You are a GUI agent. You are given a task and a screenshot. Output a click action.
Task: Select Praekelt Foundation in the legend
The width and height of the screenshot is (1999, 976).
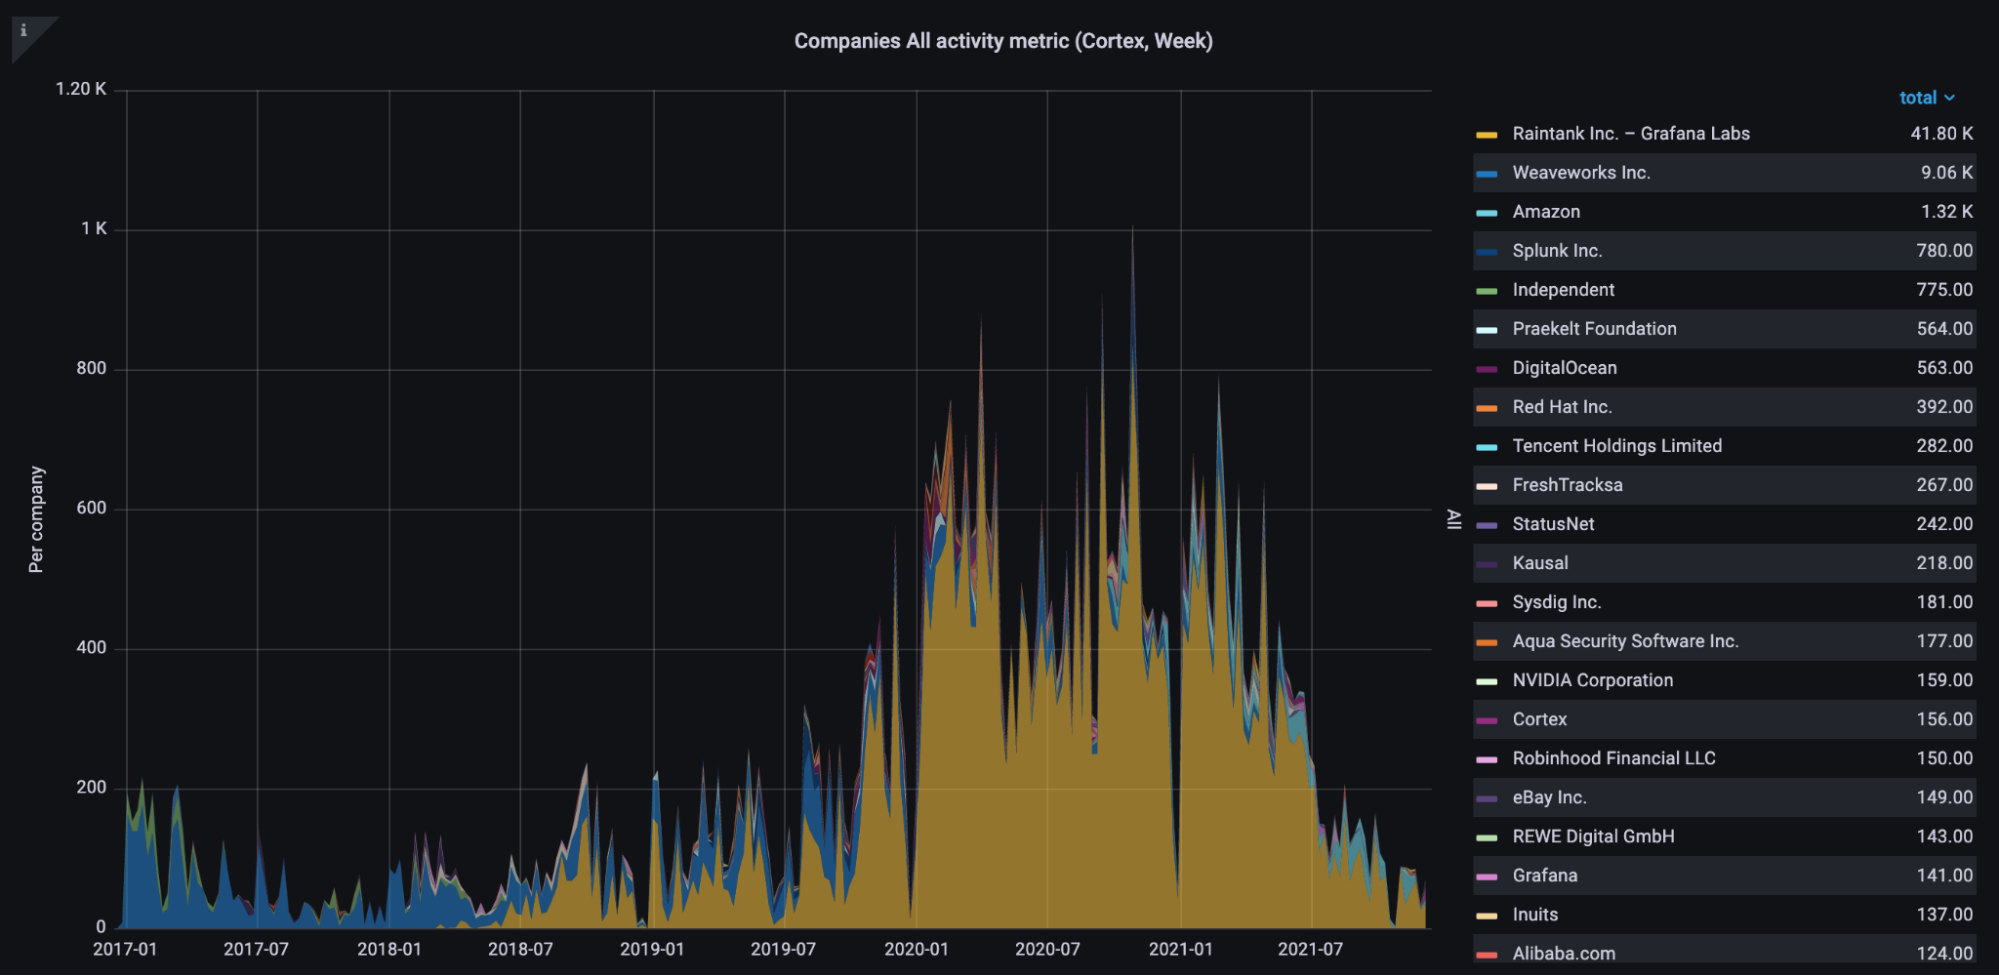(1593, 328)
